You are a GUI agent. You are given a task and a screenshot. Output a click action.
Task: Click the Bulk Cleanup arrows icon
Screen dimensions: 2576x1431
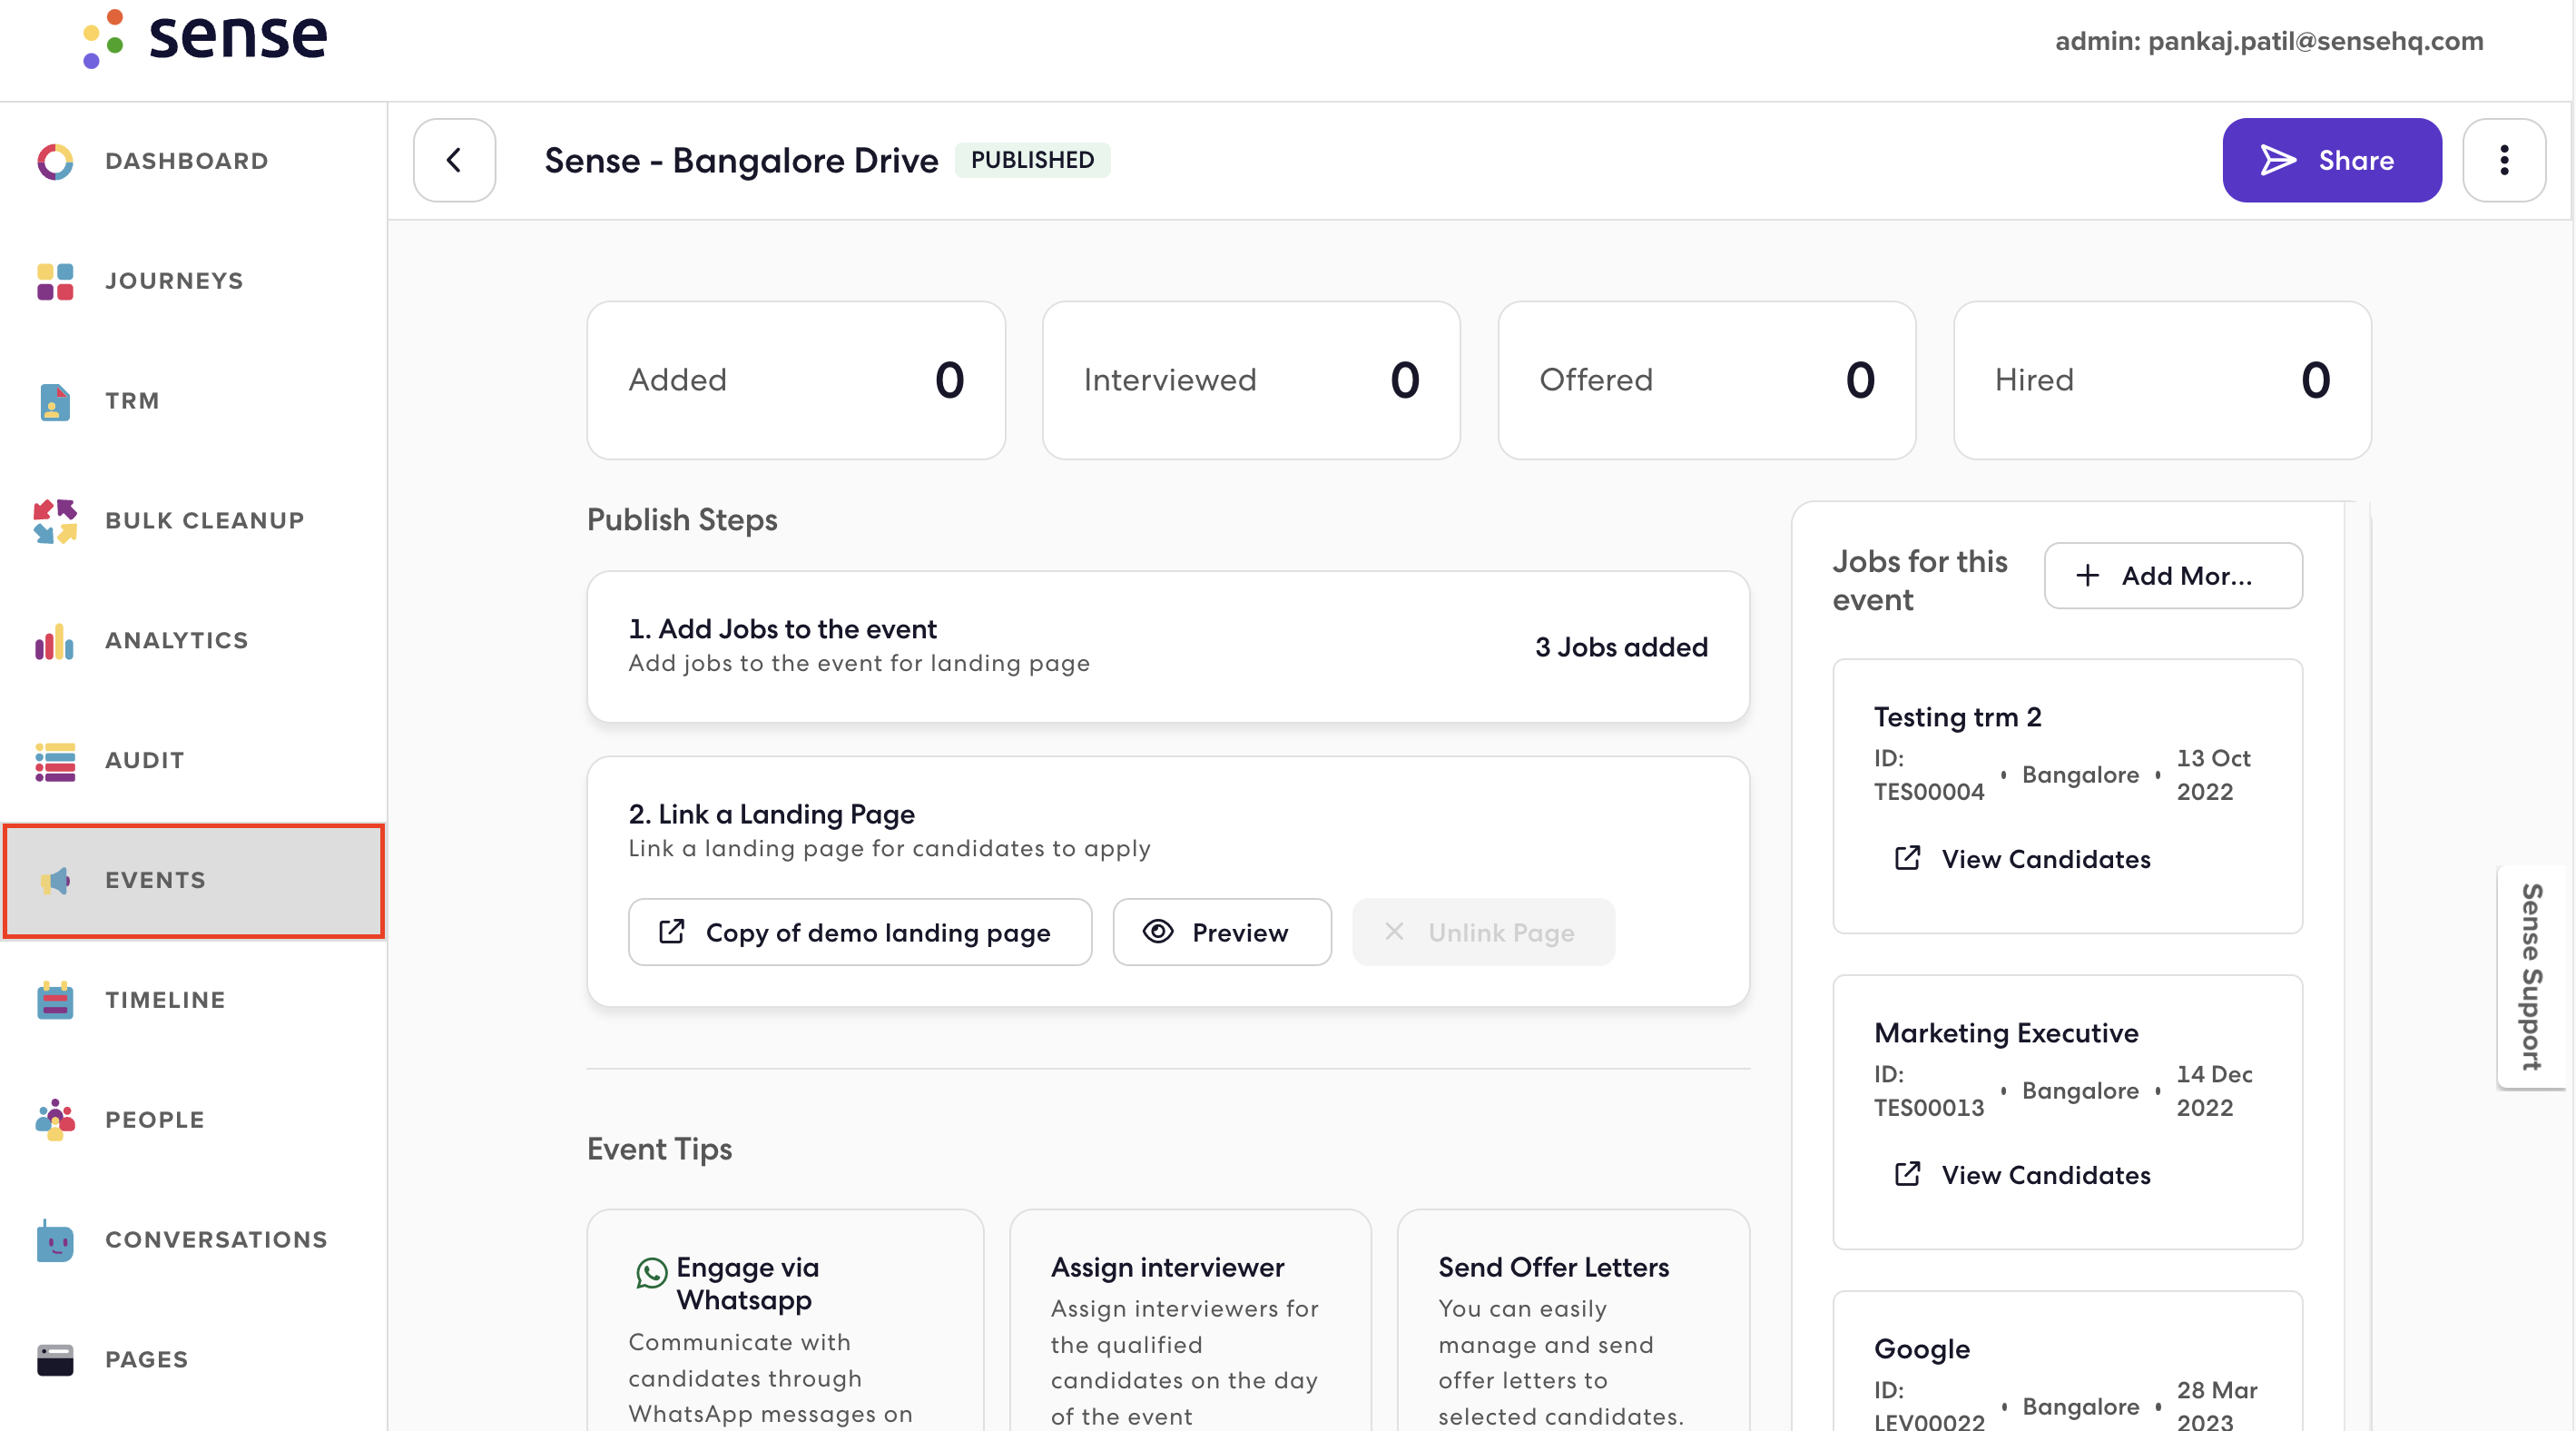55,521
